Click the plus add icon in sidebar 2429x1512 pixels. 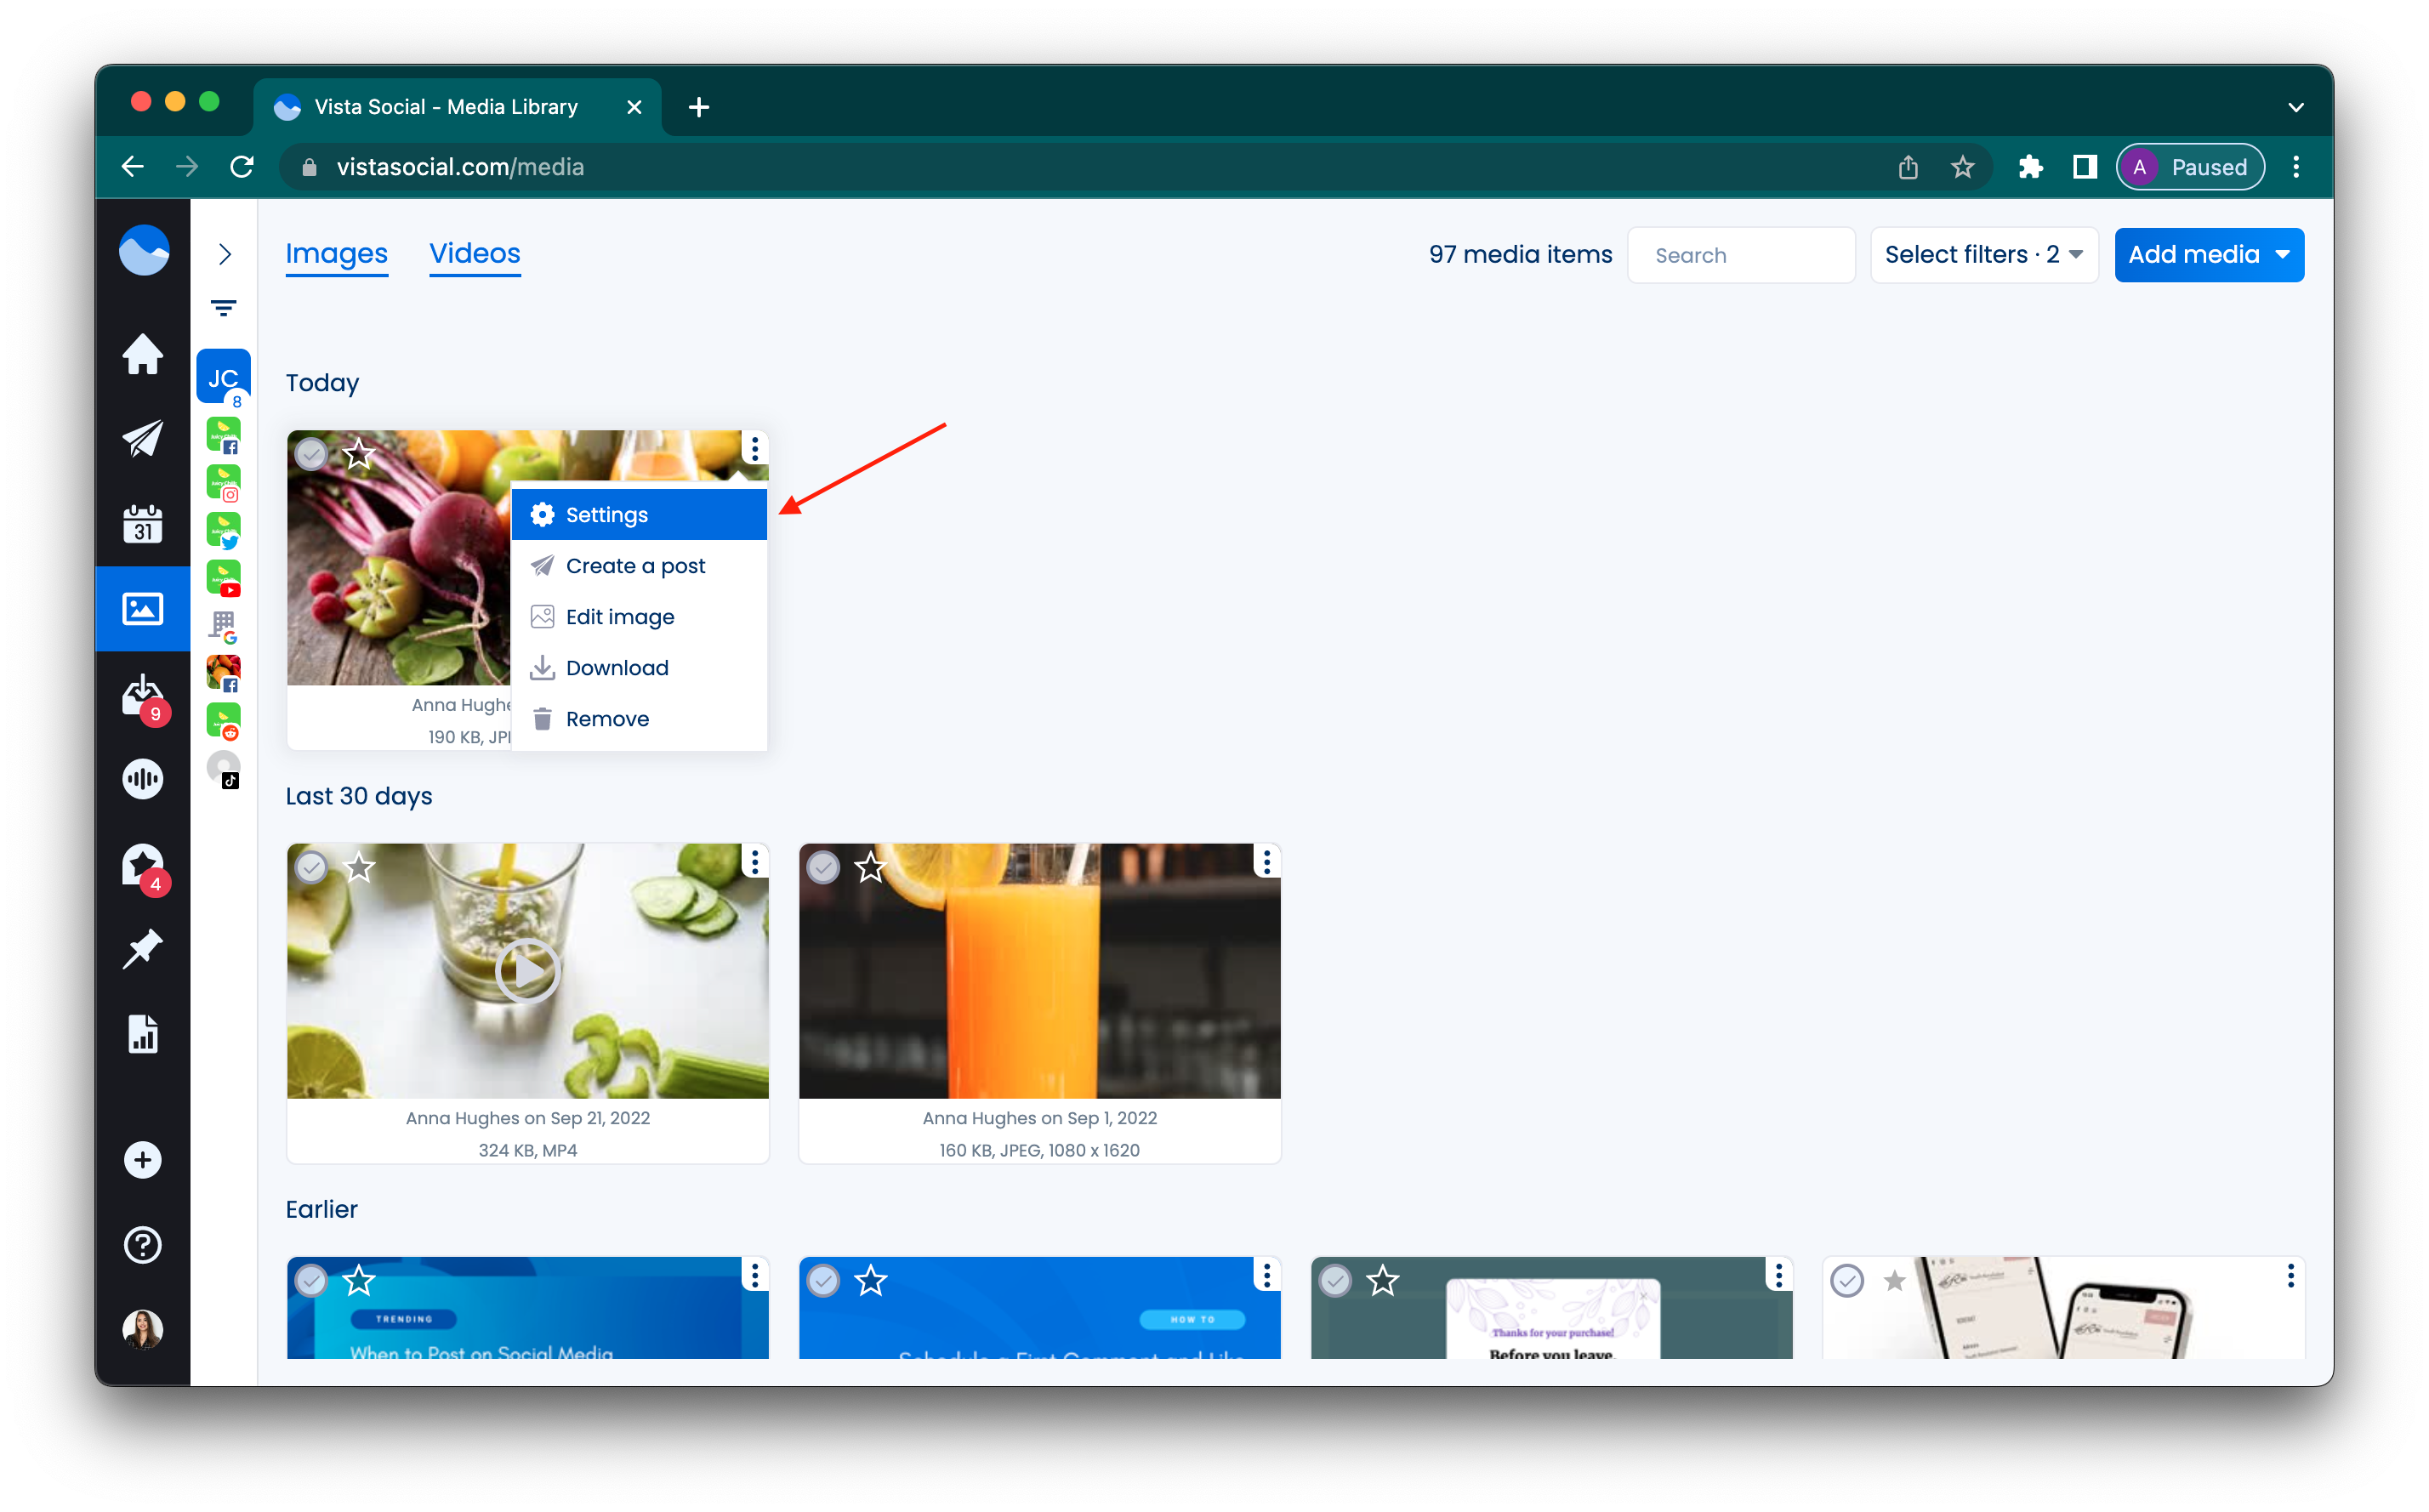(143, 1160)
